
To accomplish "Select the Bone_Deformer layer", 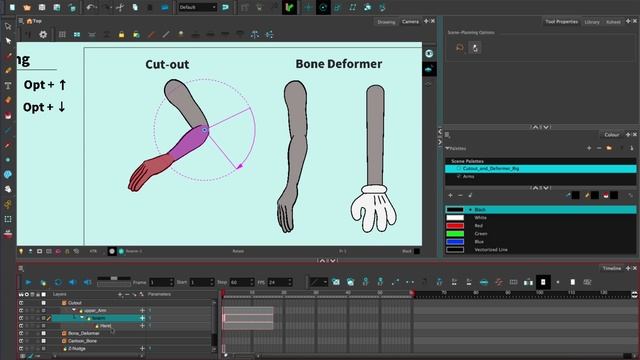I will click(x=84, y=333).
